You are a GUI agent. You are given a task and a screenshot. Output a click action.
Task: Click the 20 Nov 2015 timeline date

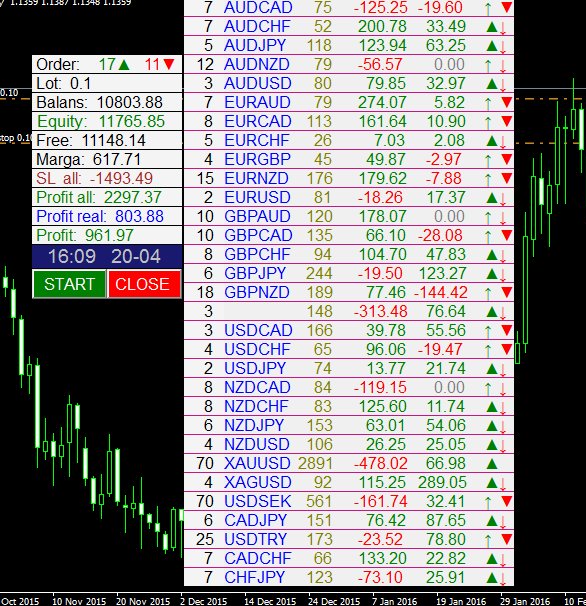pyautogui.click(x=143, y=601)
